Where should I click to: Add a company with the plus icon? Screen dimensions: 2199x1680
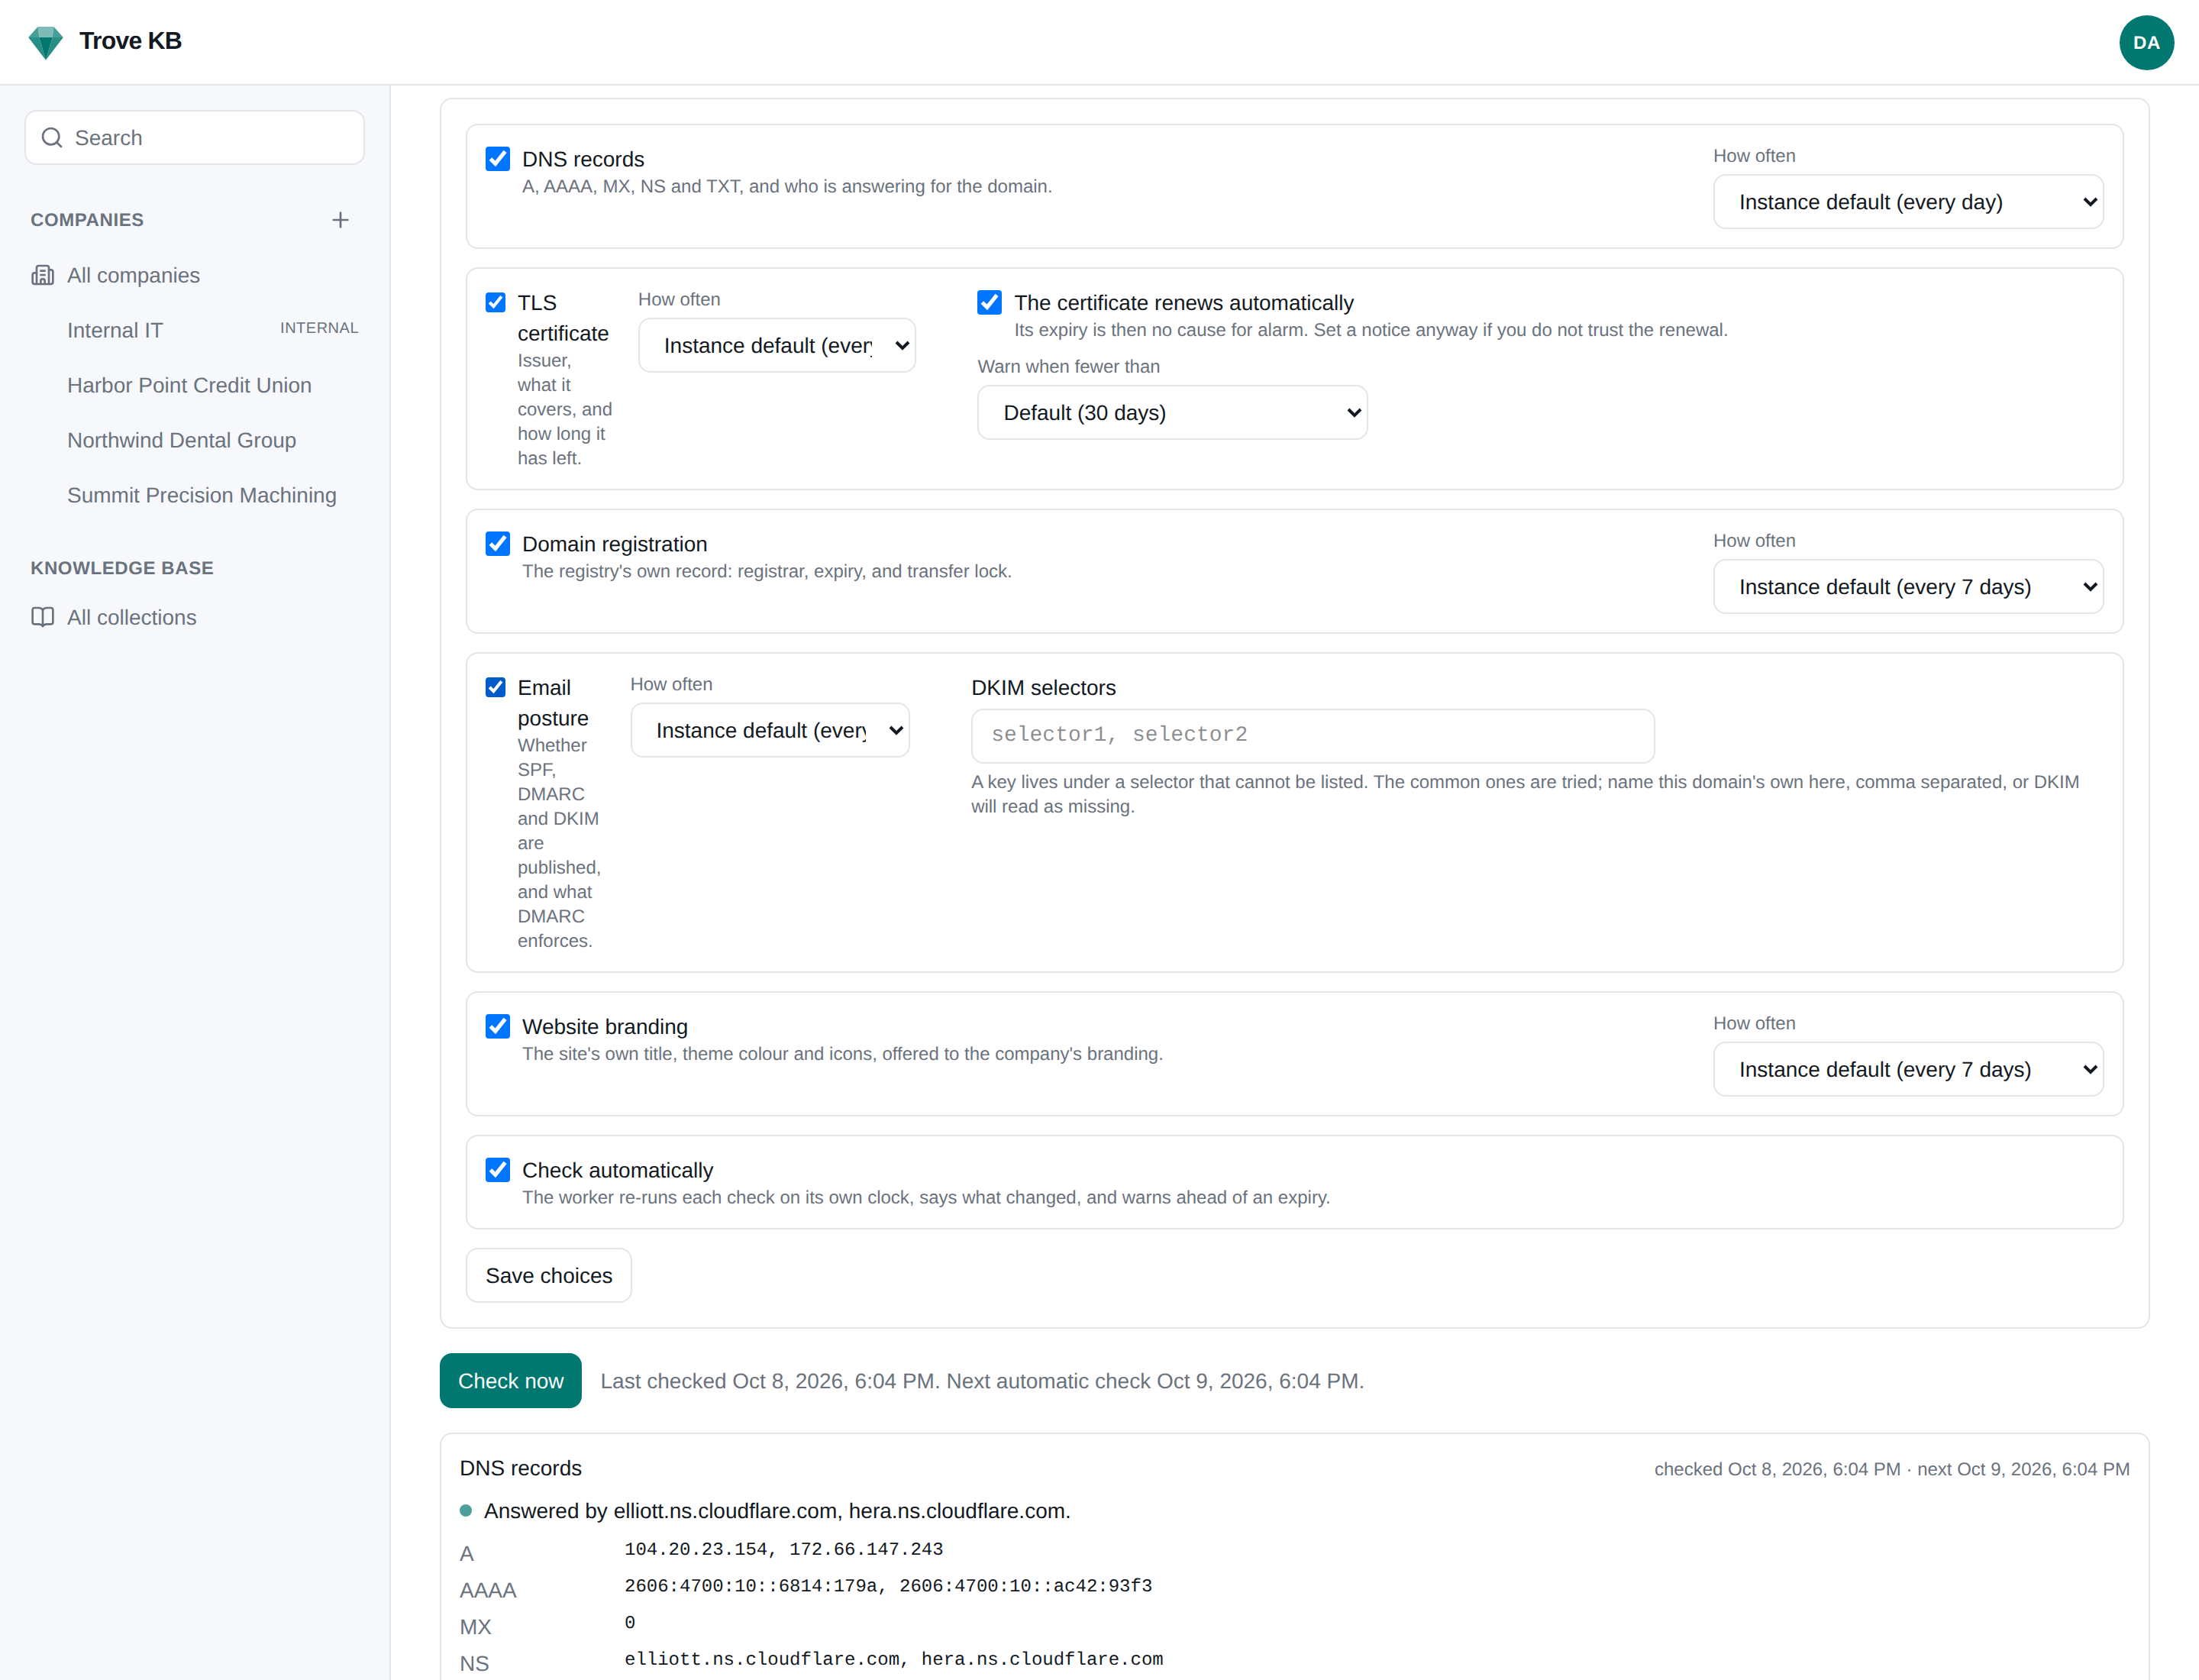pos(340,220)
